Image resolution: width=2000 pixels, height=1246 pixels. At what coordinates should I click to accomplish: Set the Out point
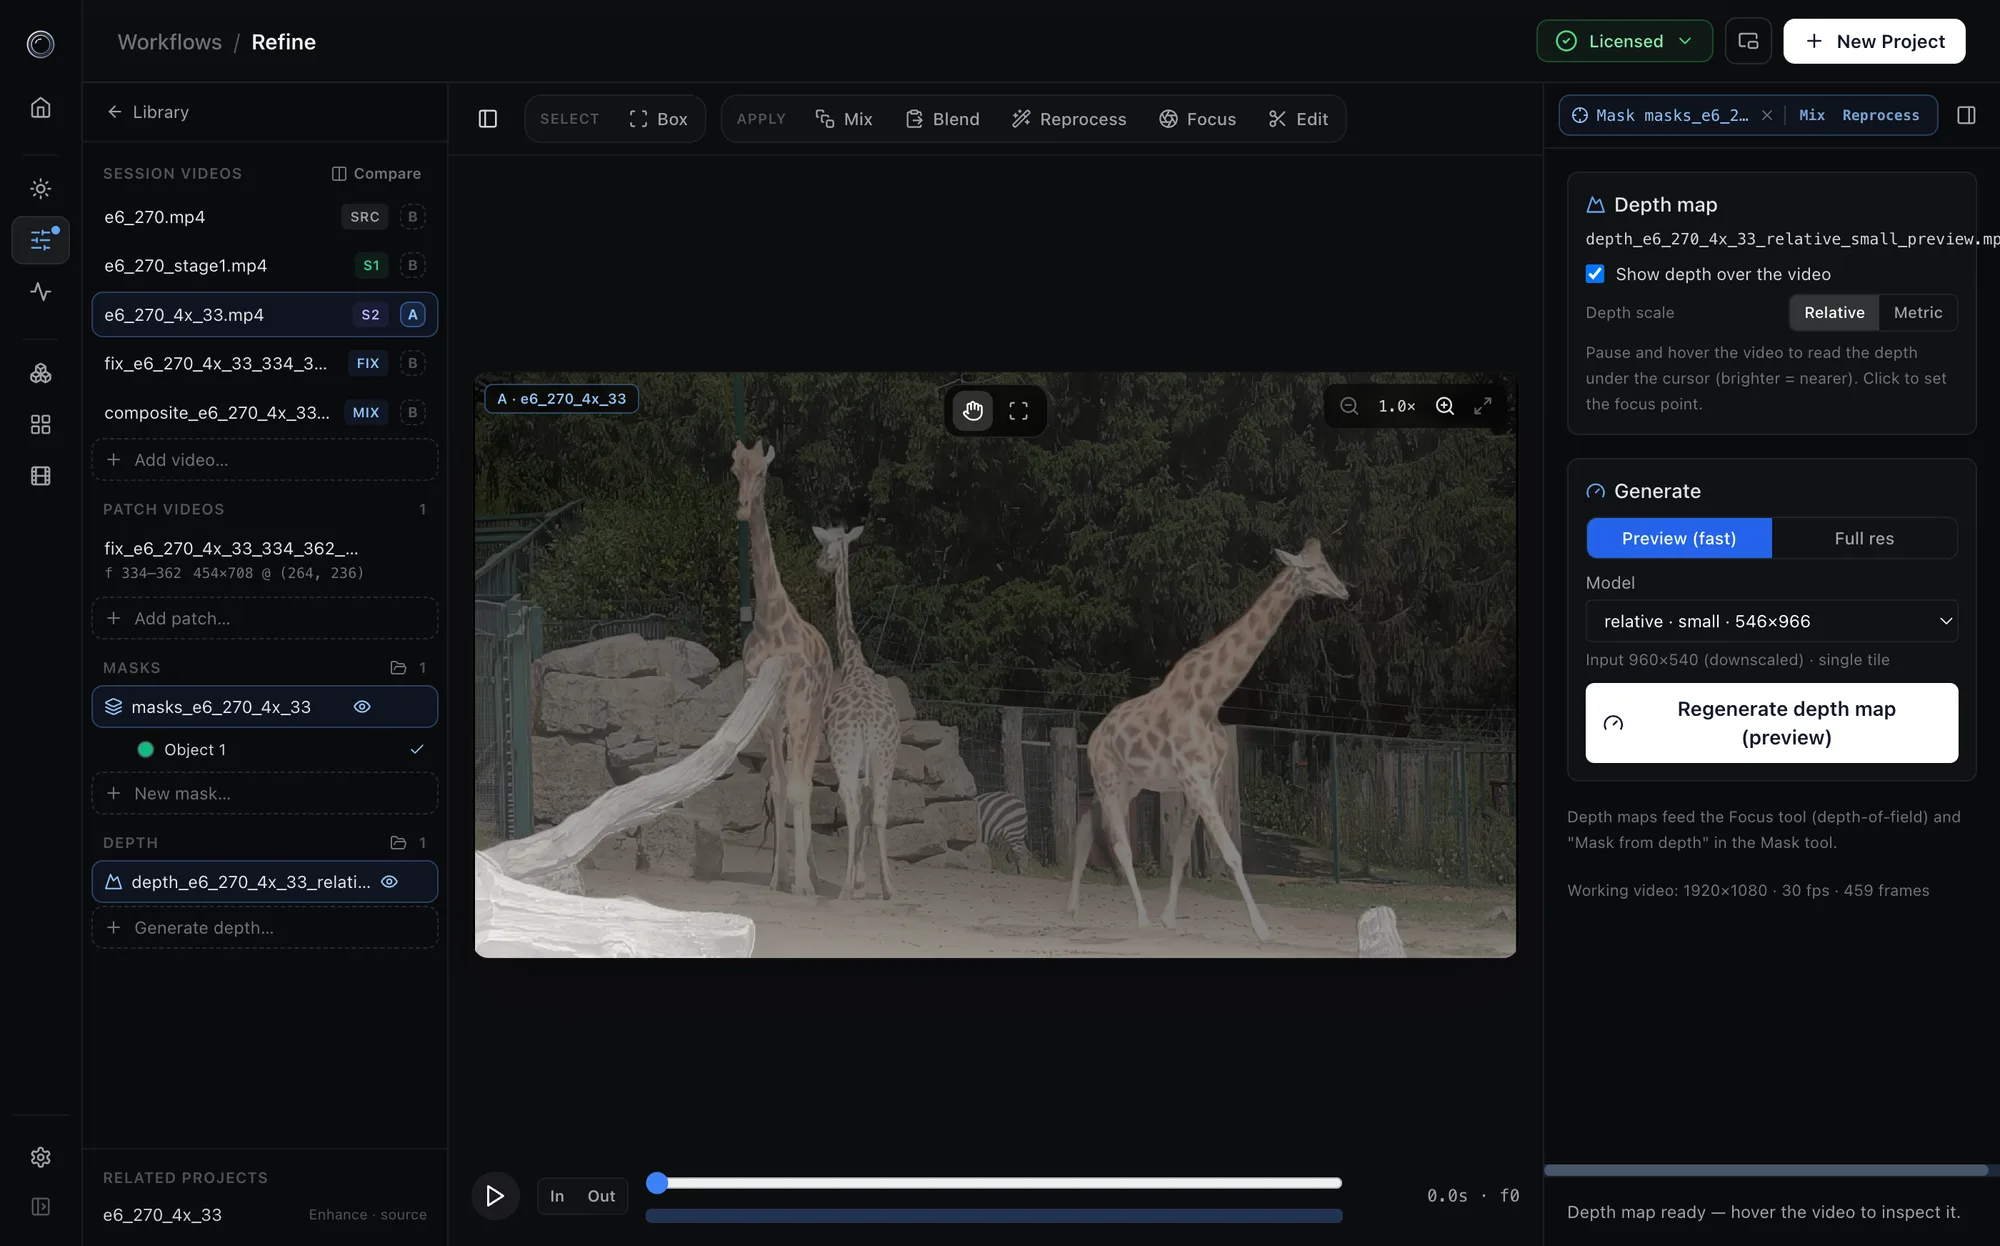coord(601,1196)
